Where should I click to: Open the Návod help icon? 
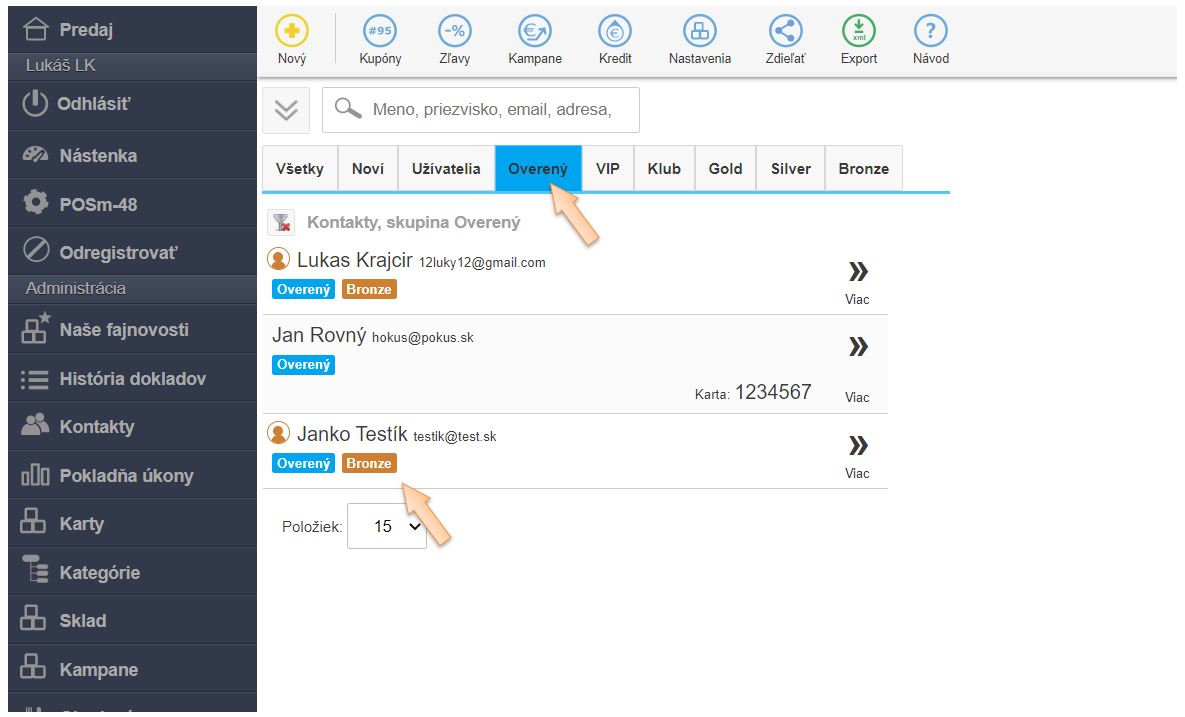930,32
